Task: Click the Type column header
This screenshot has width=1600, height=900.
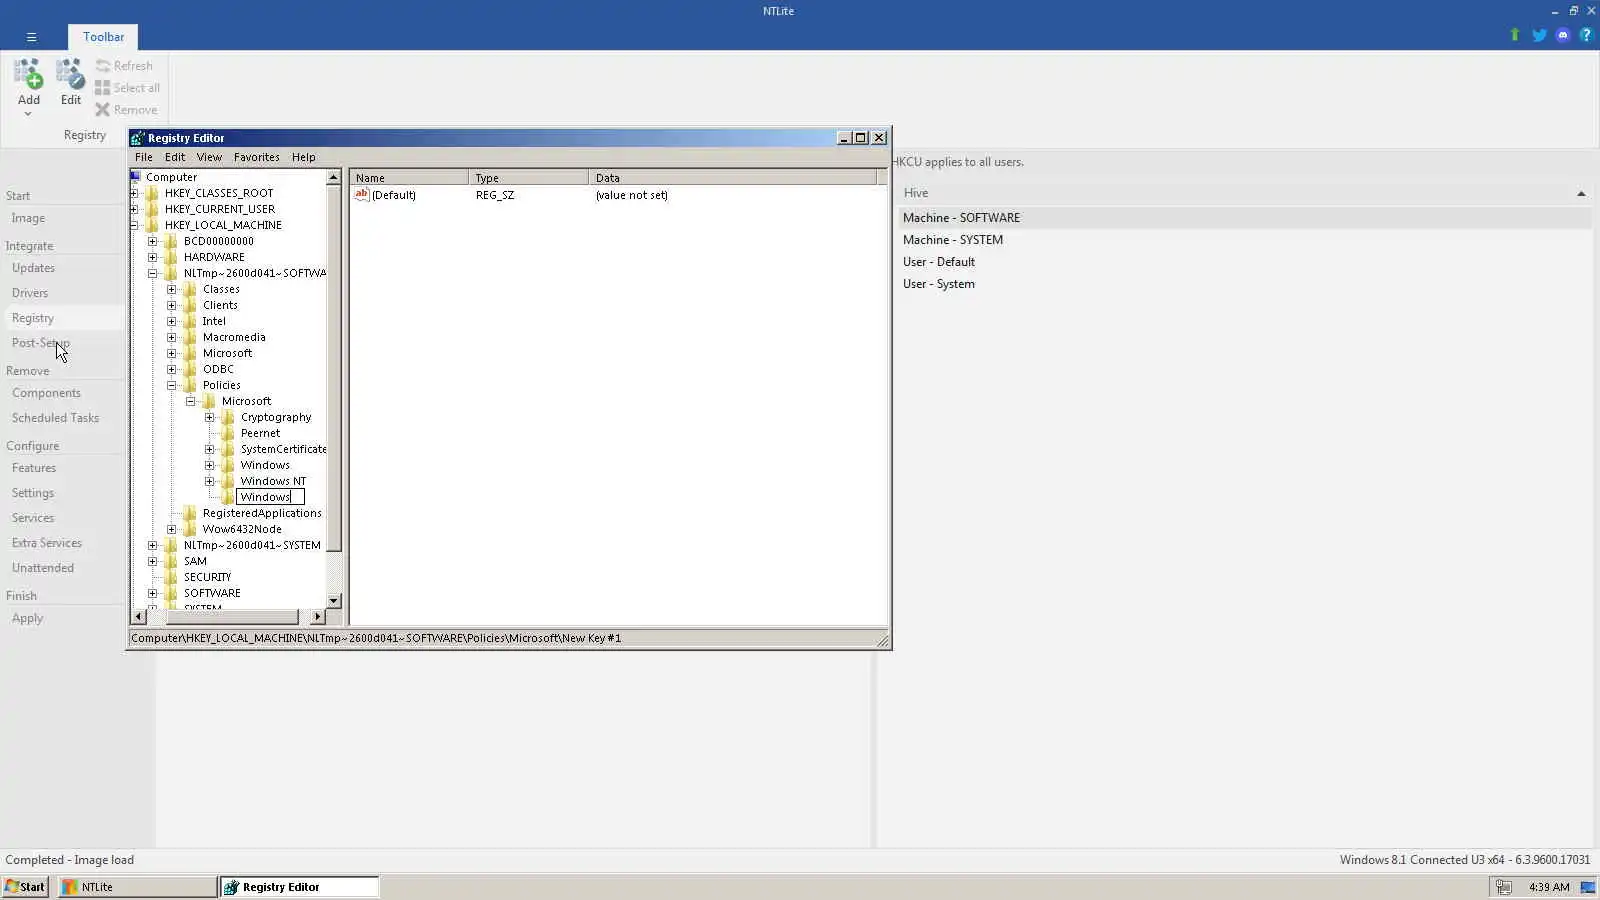Action: pyautogui.click(x=528, y=178)
